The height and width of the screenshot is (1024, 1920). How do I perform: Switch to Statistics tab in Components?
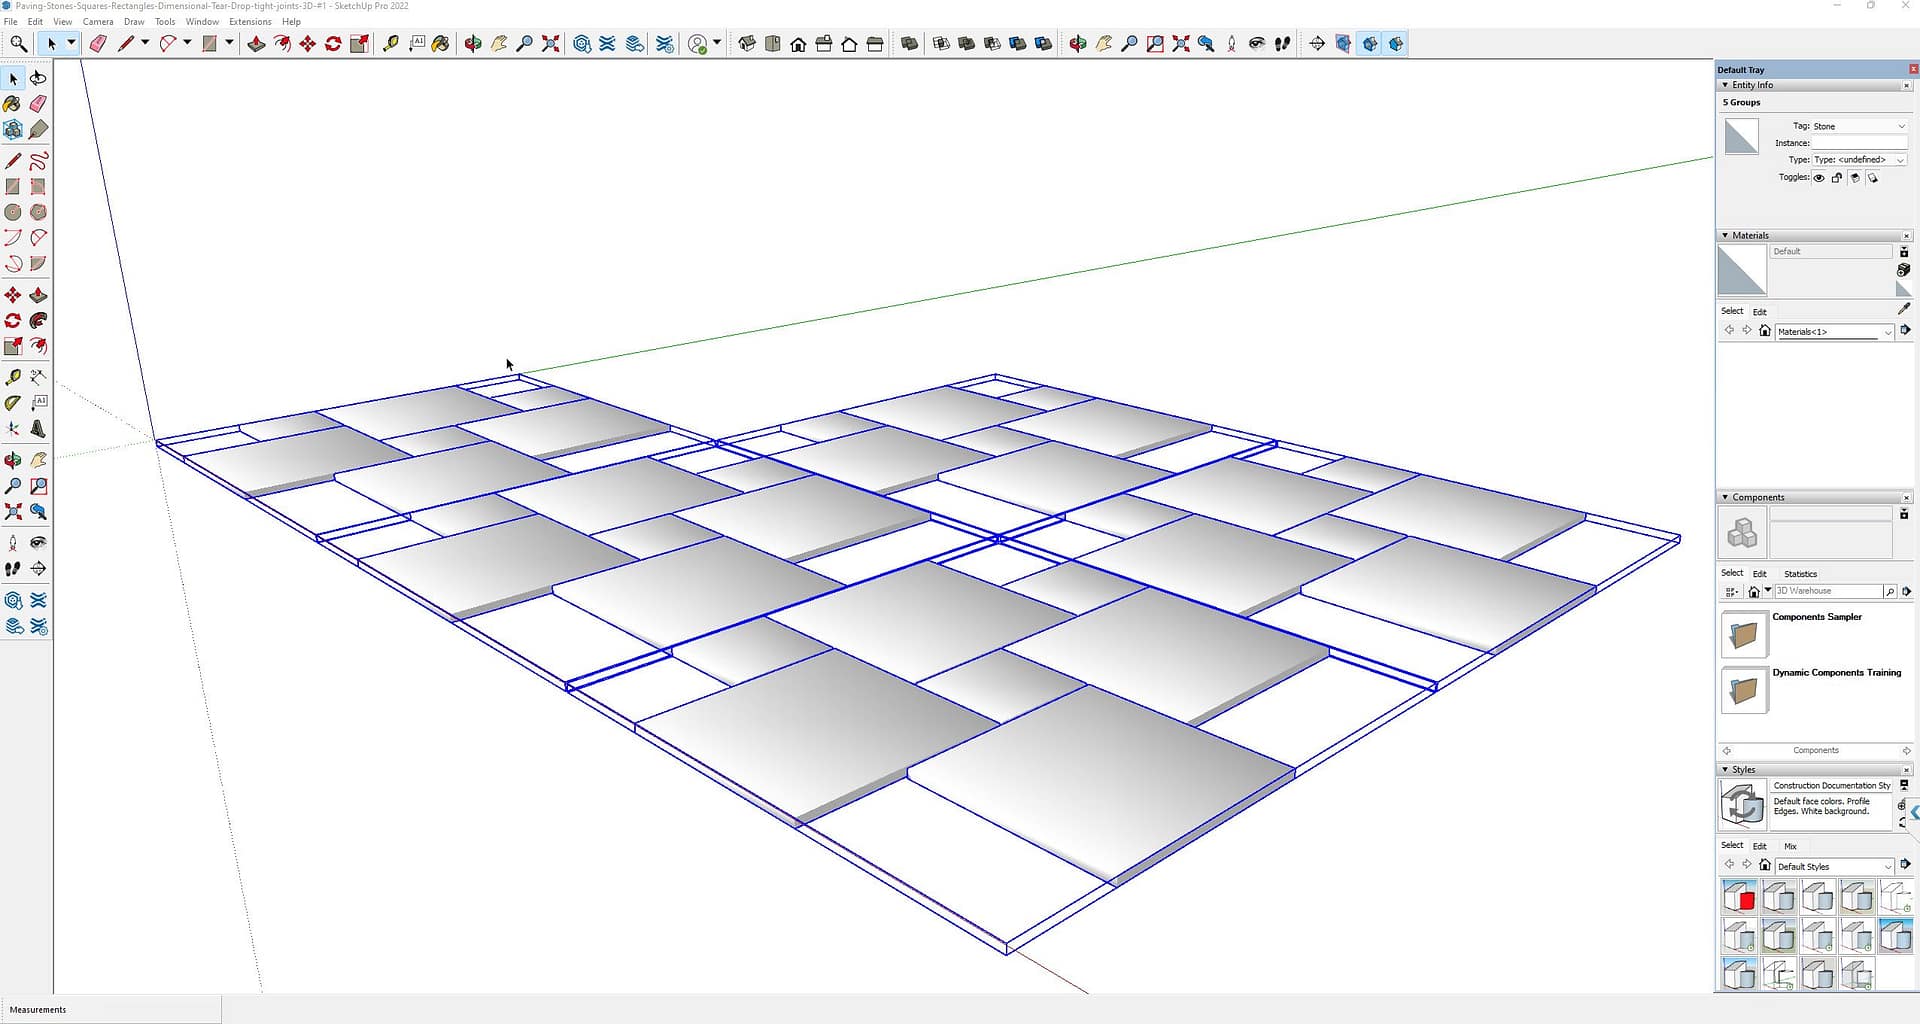pos(1800,574)
